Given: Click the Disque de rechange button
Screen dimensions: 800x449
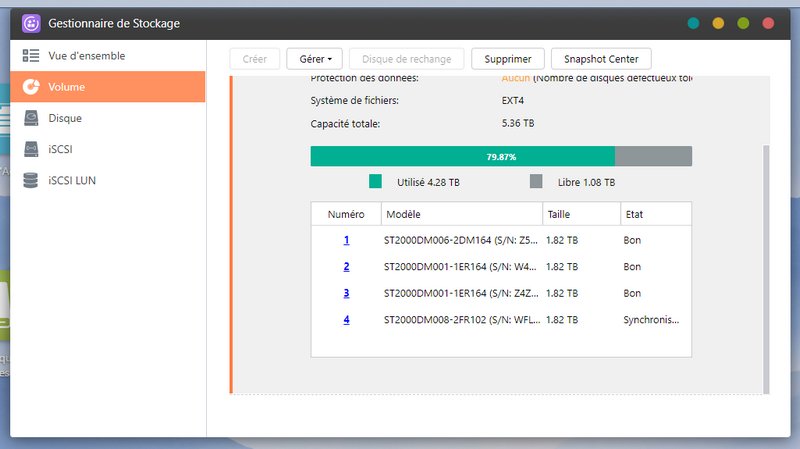Looking at the screenshot, I should click(x=407, y=59).
